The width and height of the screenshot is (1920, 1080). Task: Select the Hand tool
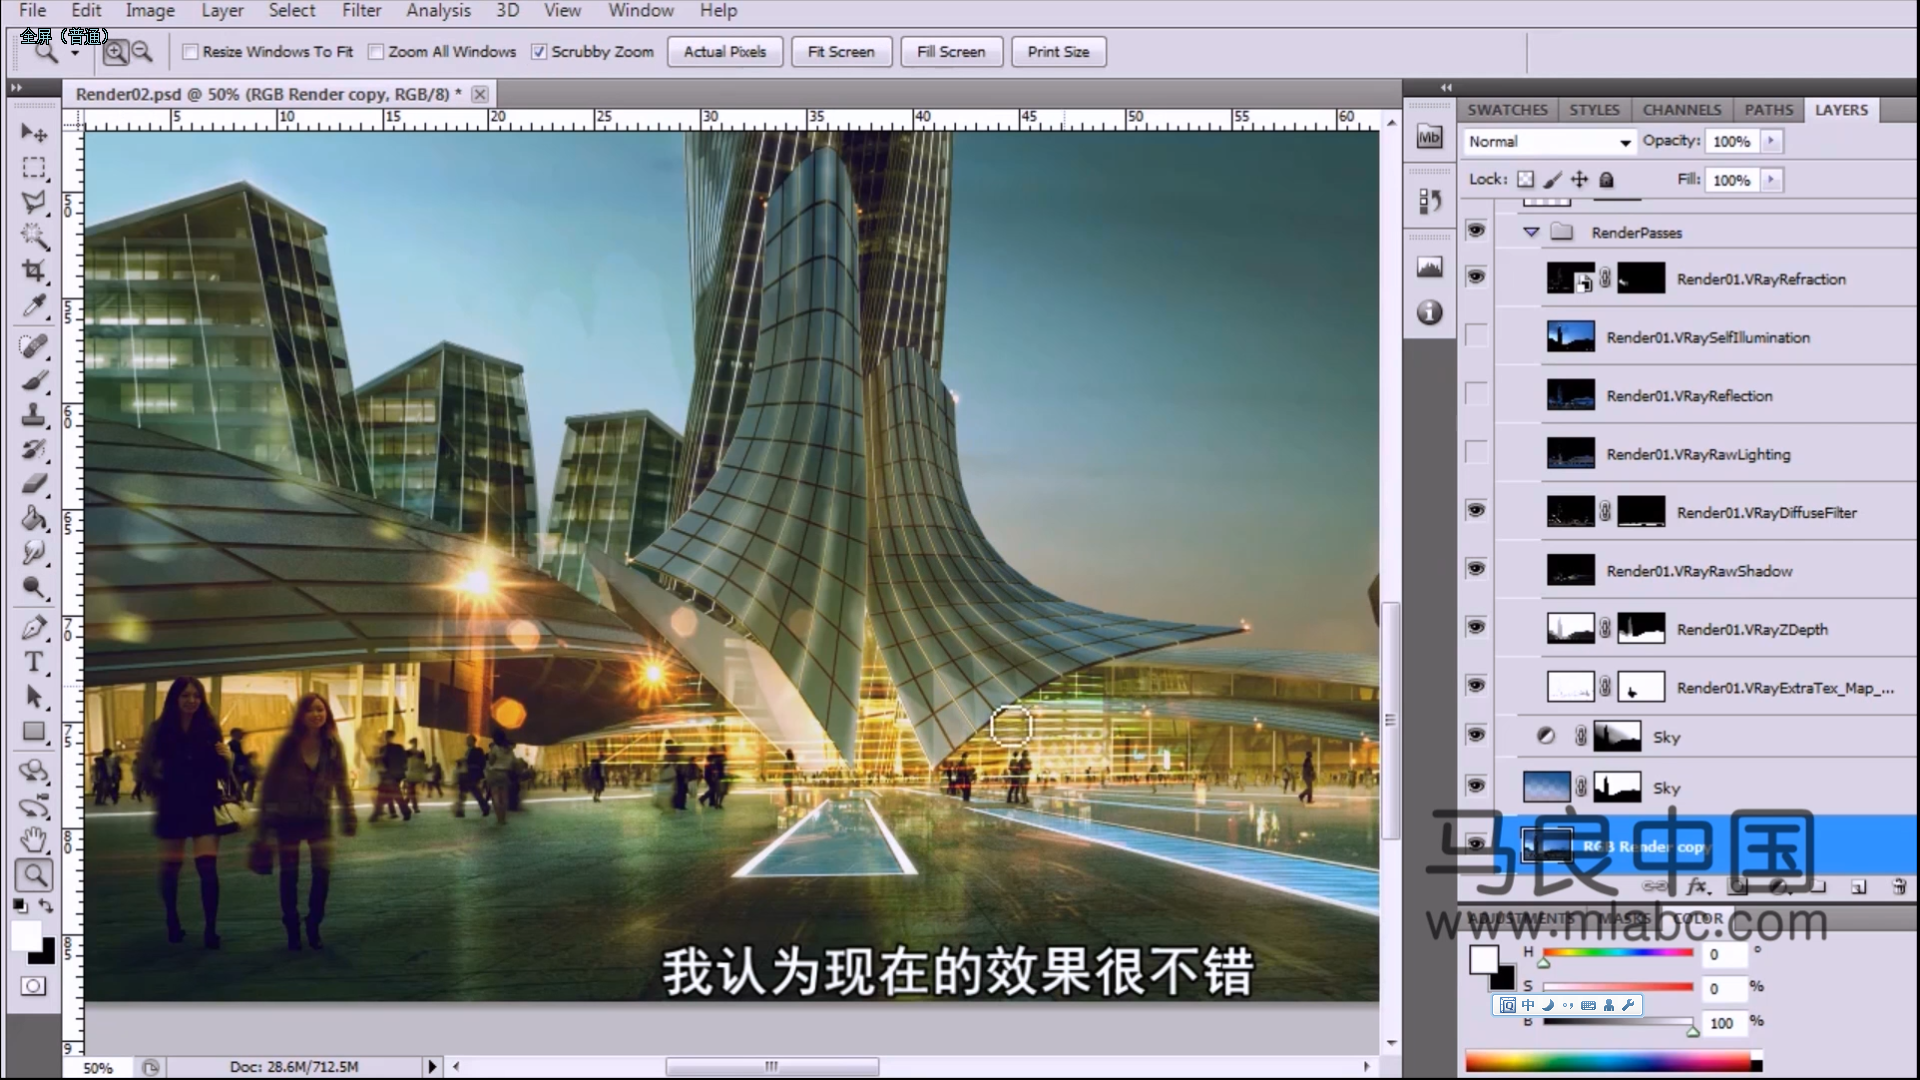(x=34, y=840)
